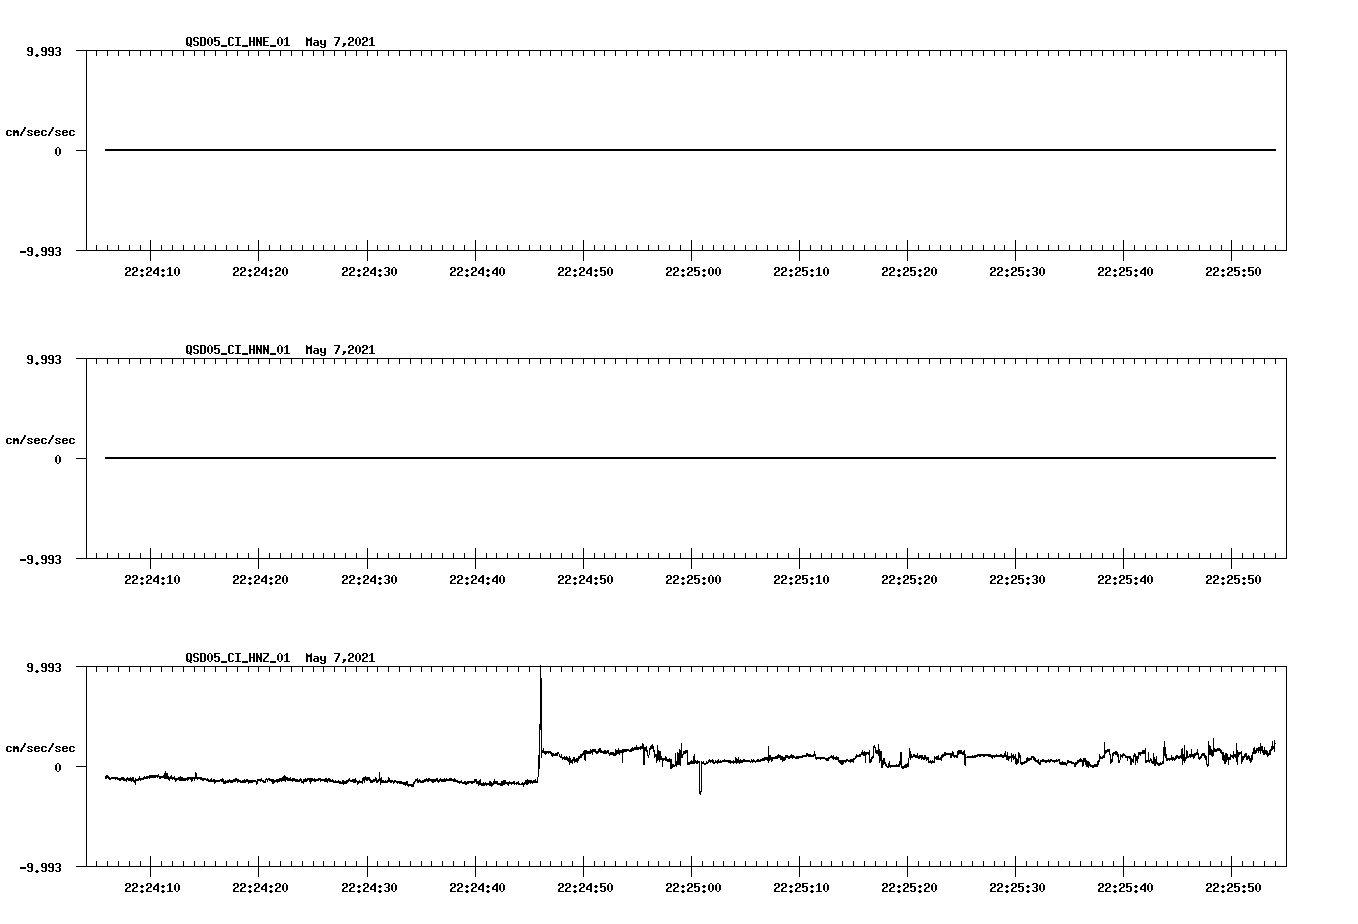The height and width of the screenshot is (924, 1358).
Task: Click the -9.993 lower axis value on bottom plot
Action: pos(40,869)
